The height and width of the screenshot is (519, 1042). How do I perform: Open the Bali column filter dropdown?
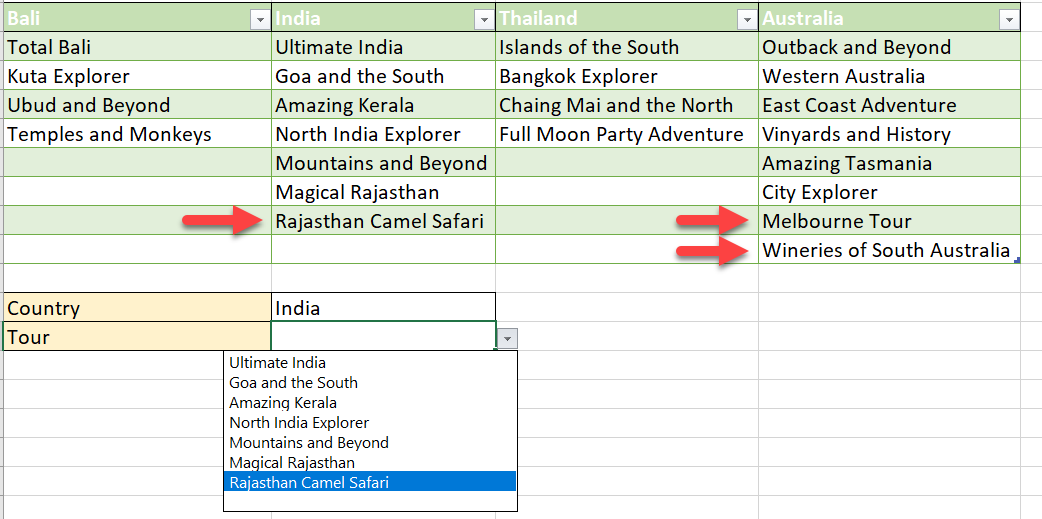260,21
